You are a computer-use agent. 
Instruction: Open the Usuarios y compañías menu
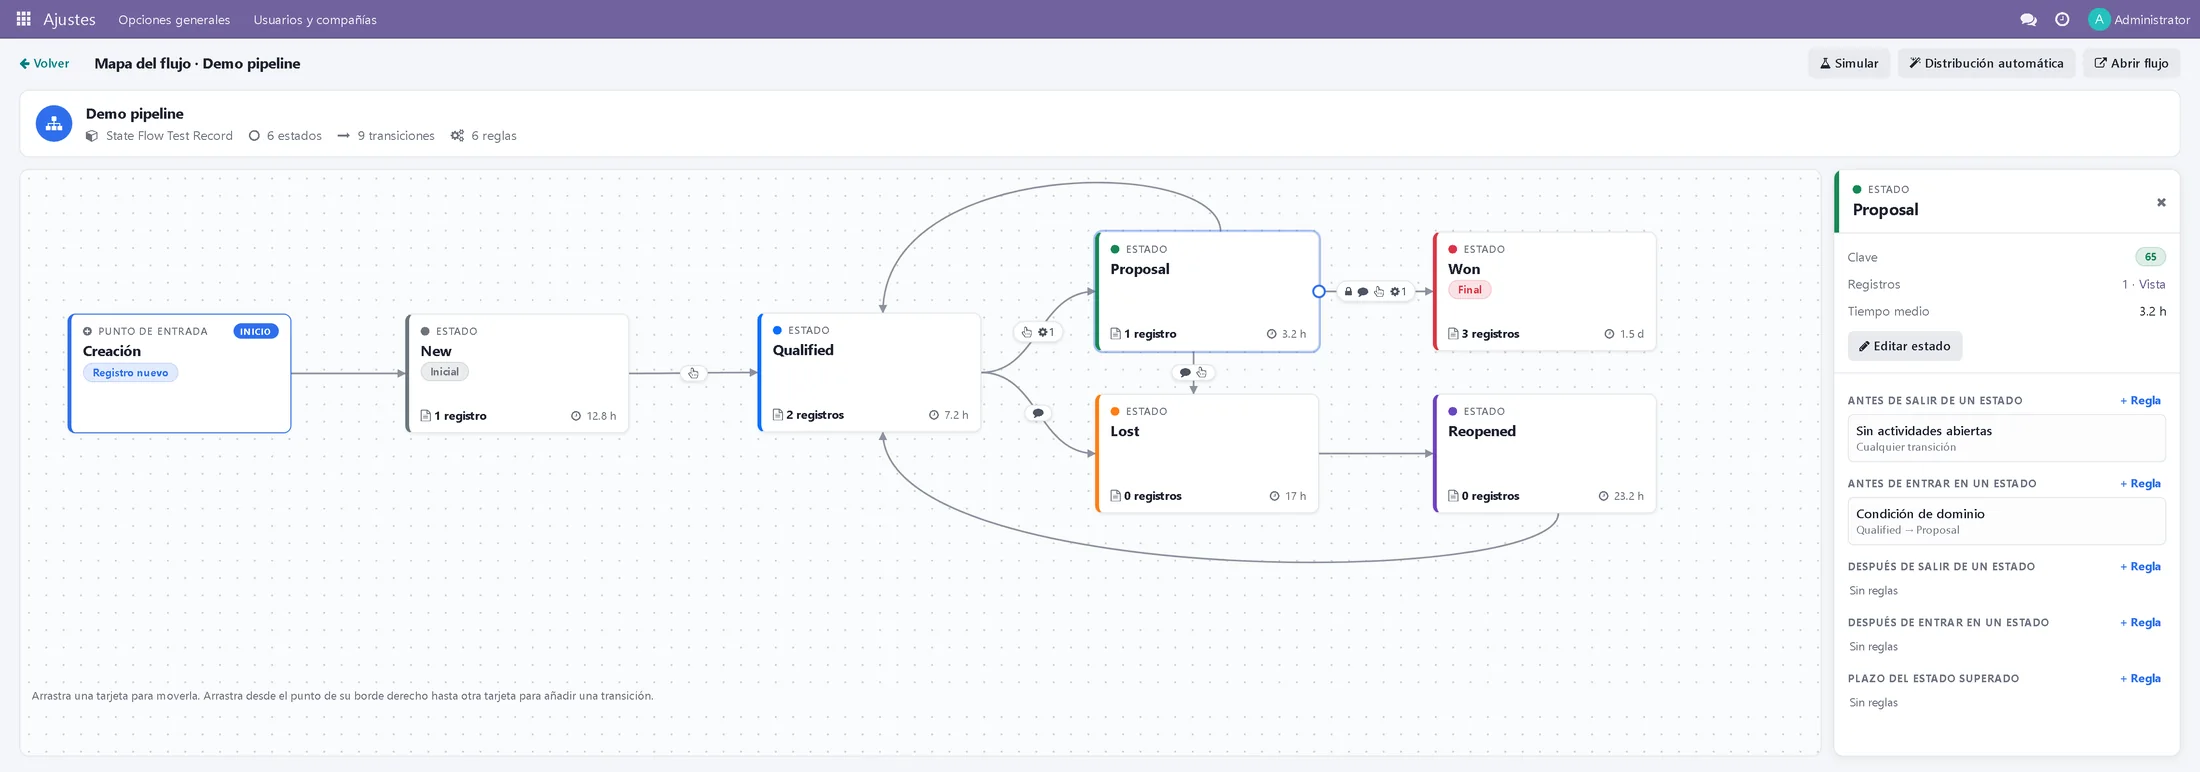coord(315,19)
